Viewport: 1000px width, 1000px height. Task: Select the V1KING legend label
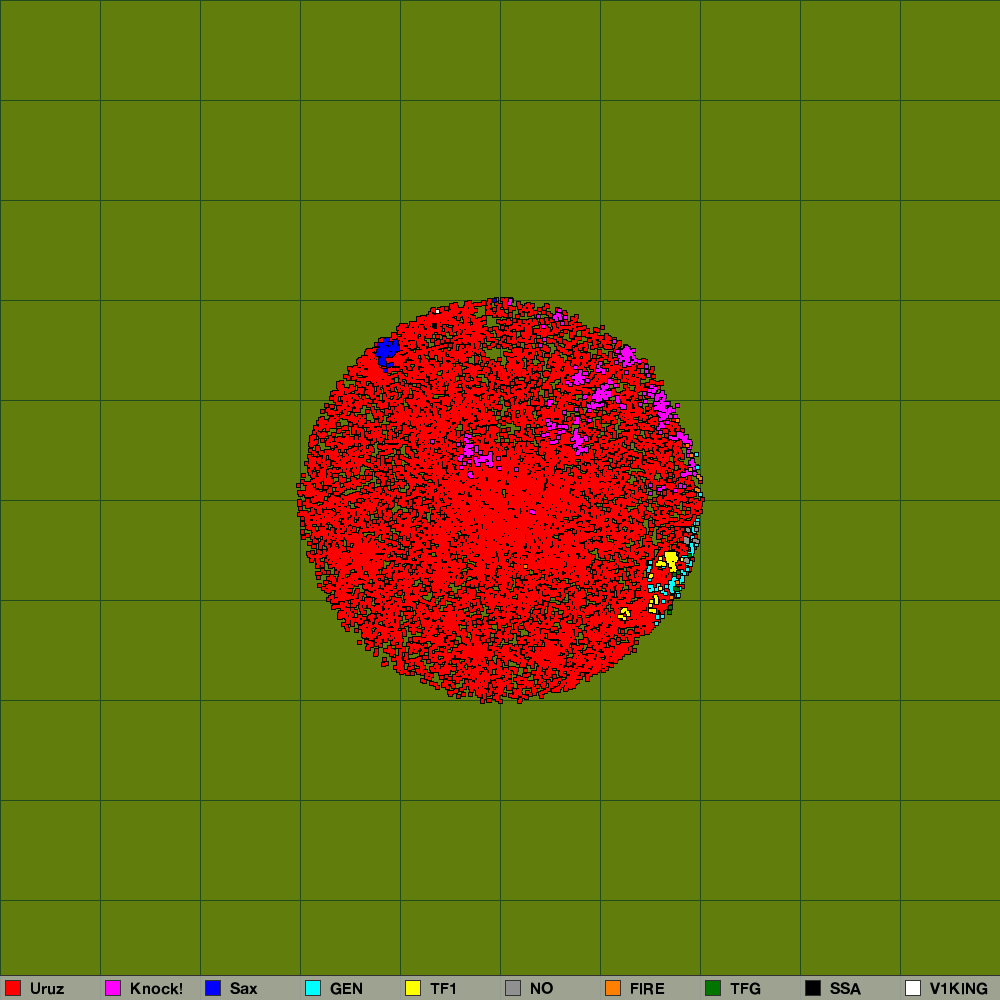(959, 989)
